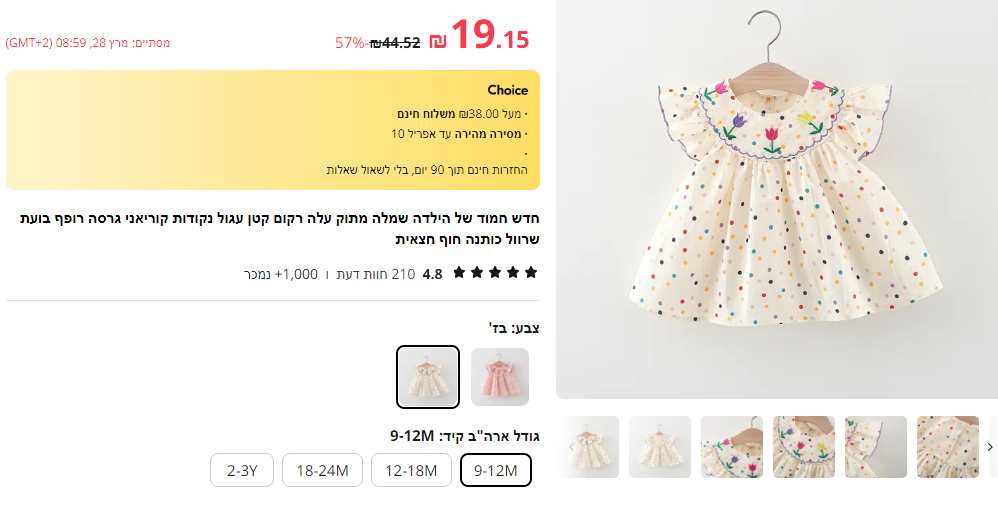Viewport: 998px width, 516px height.
Task: Click the main dress product image
Action: point(776,200)
